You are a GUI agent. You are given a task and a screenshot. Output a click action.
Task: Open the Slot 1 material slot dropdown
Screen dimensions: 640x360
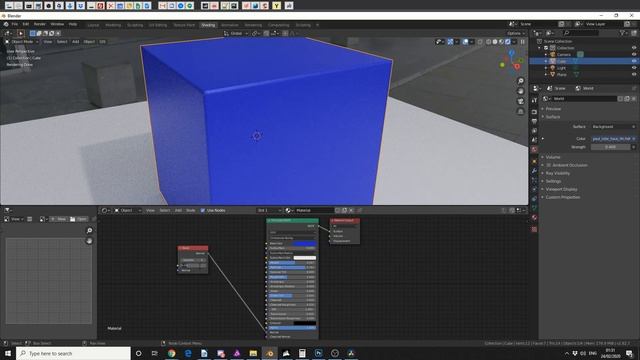[x=269, y=210]
